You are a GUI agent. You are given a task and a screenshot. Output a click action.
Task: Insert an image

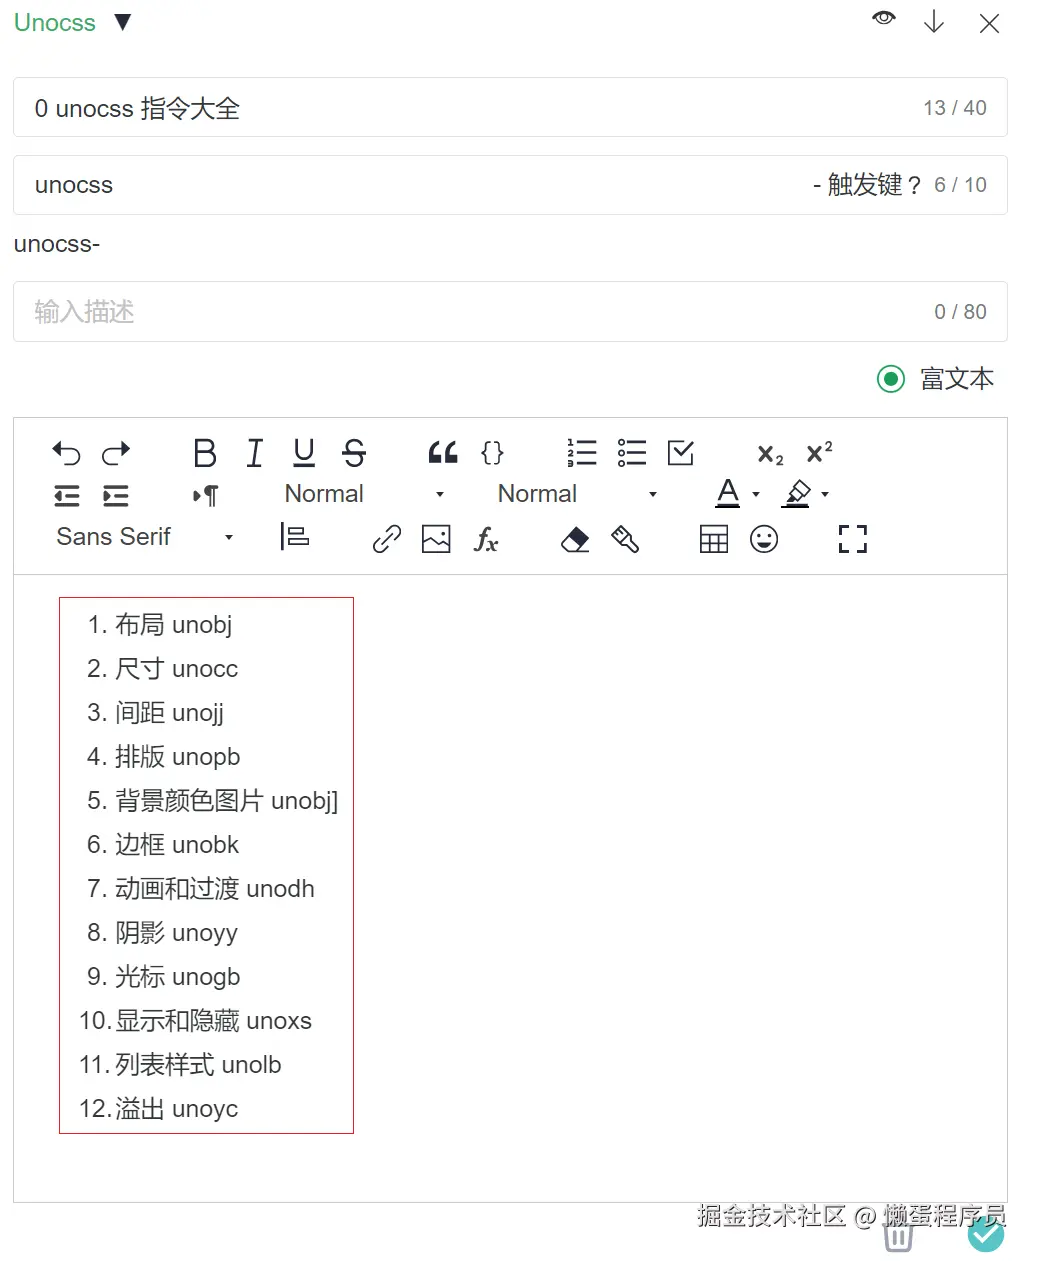tap(436, 540)
